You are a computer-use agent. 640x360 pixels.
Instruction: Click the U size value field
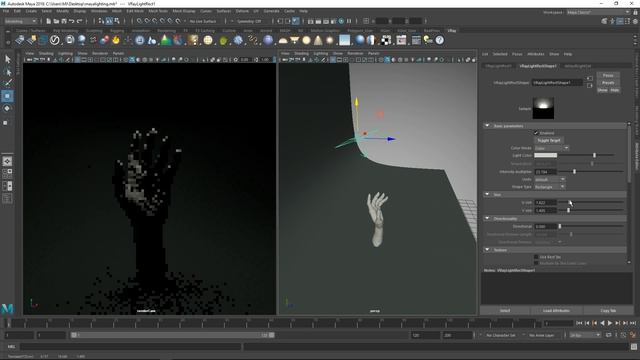(x=546, y=202)
